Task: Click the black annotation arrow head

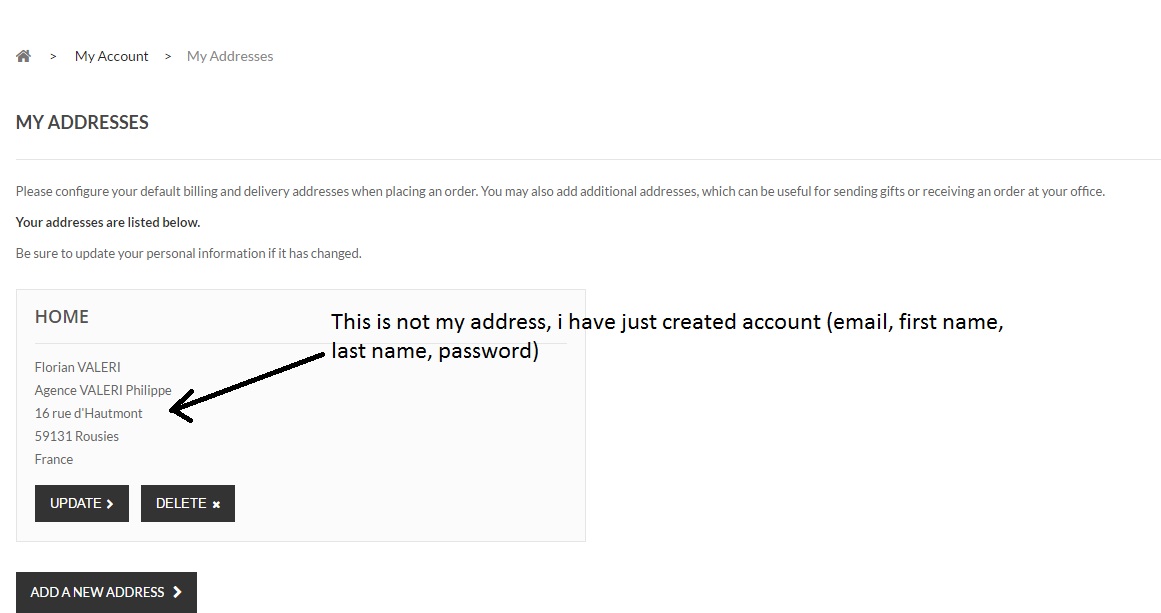Action: (180, 408)
